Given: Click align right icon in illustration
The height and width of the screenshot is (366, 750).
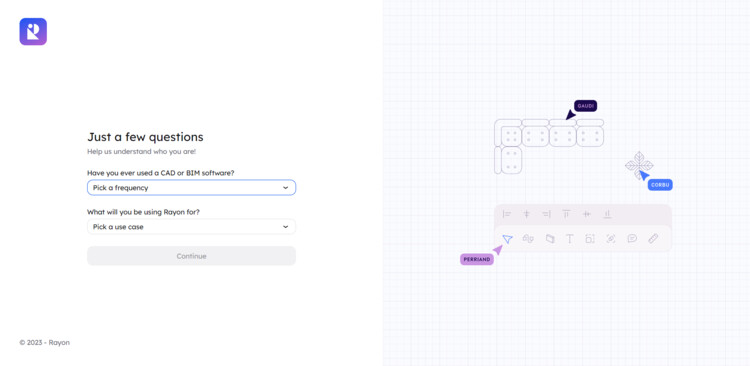Looking at the screenshot, I should point(546,214).
